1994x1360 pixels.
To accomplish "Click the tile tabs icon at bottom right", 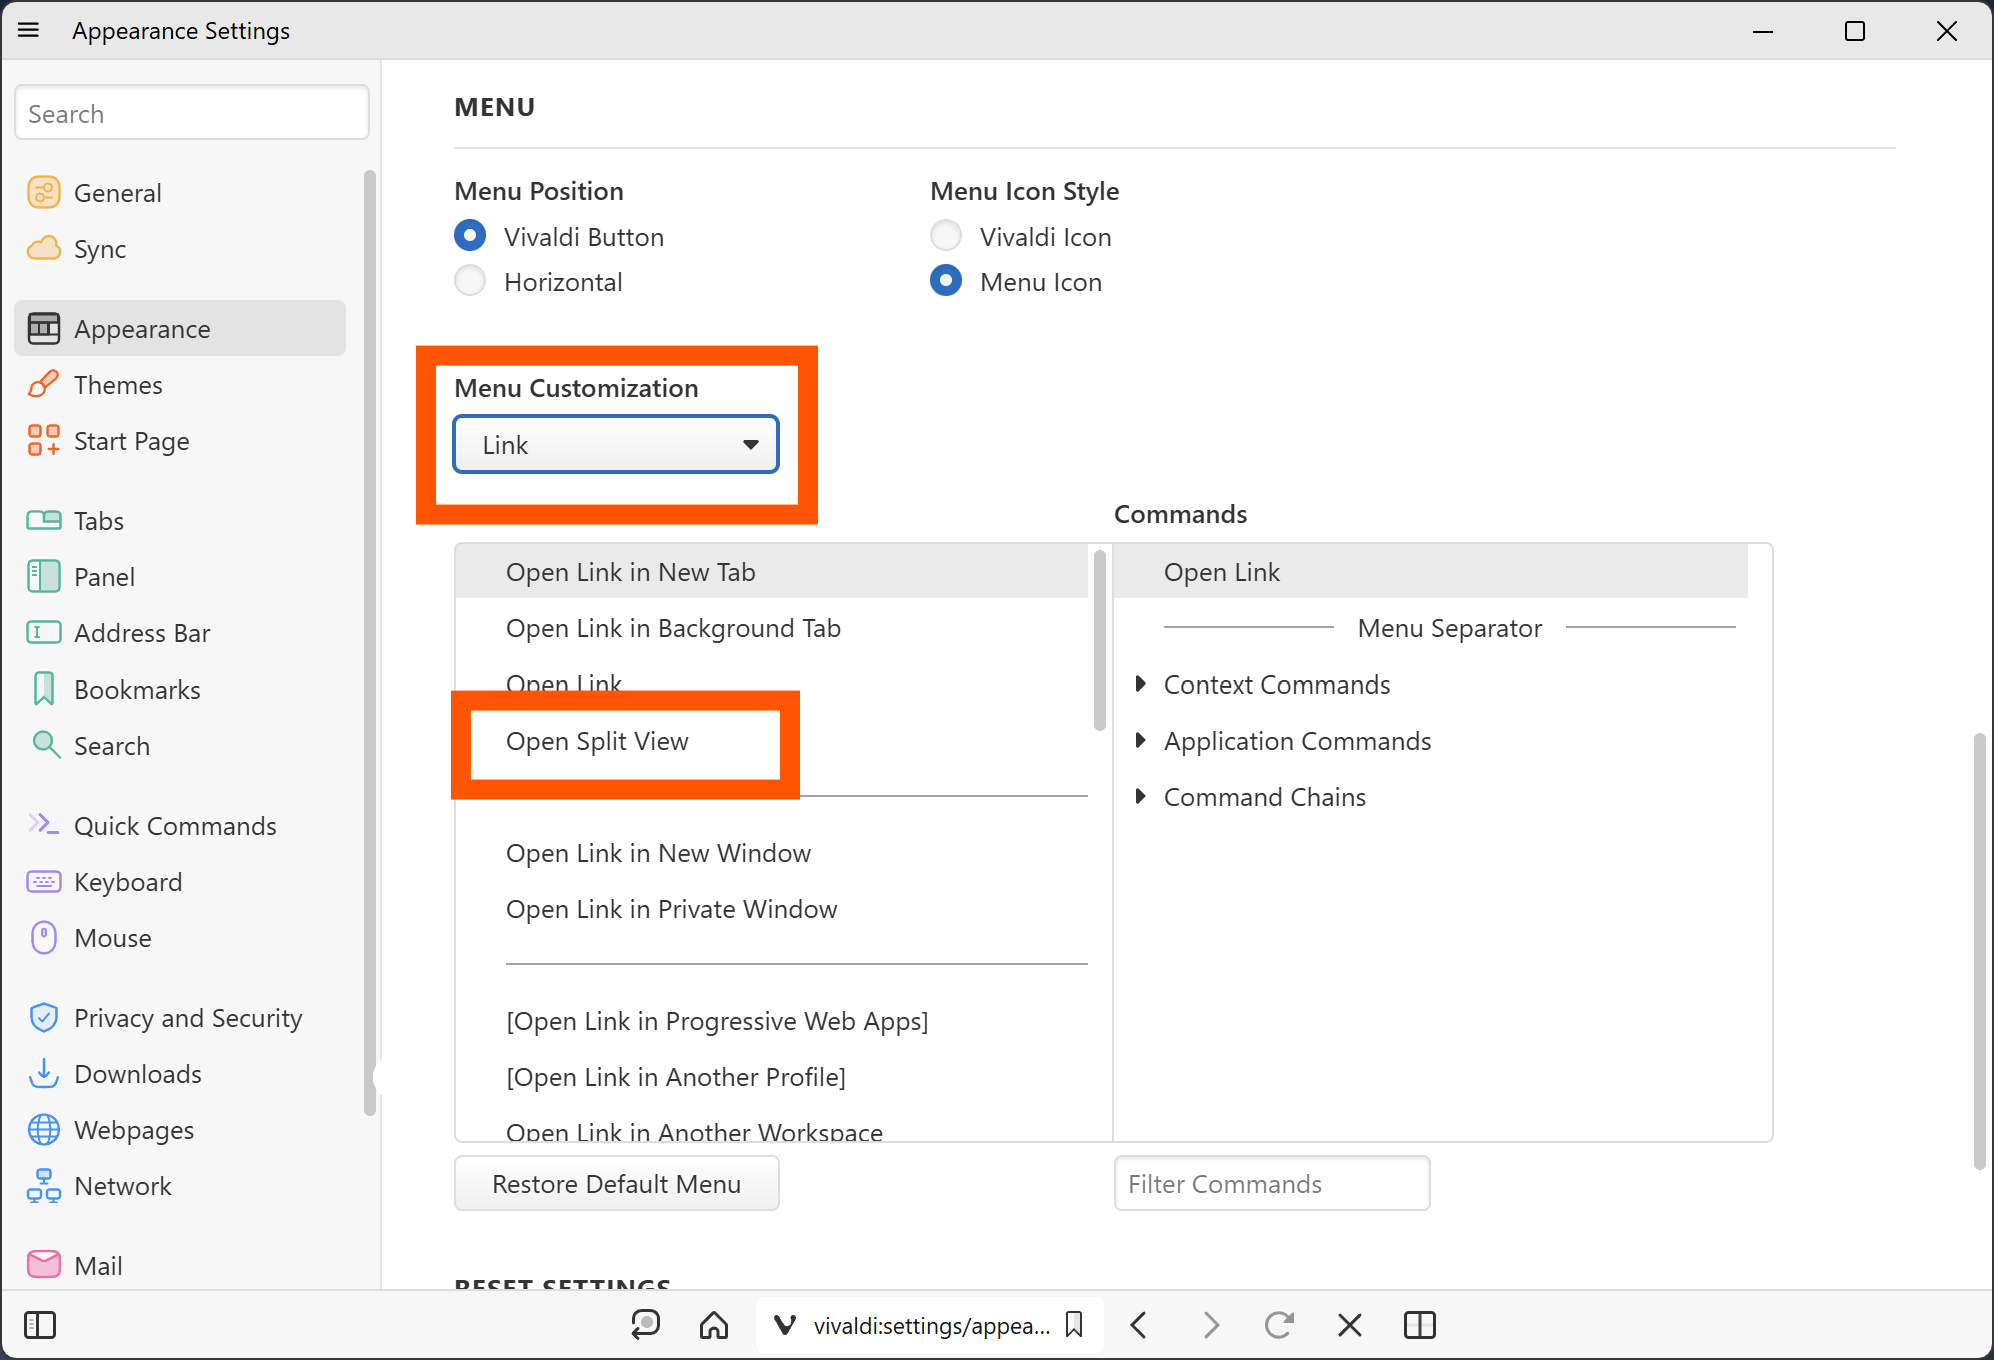I will tap(1419, 1325).
